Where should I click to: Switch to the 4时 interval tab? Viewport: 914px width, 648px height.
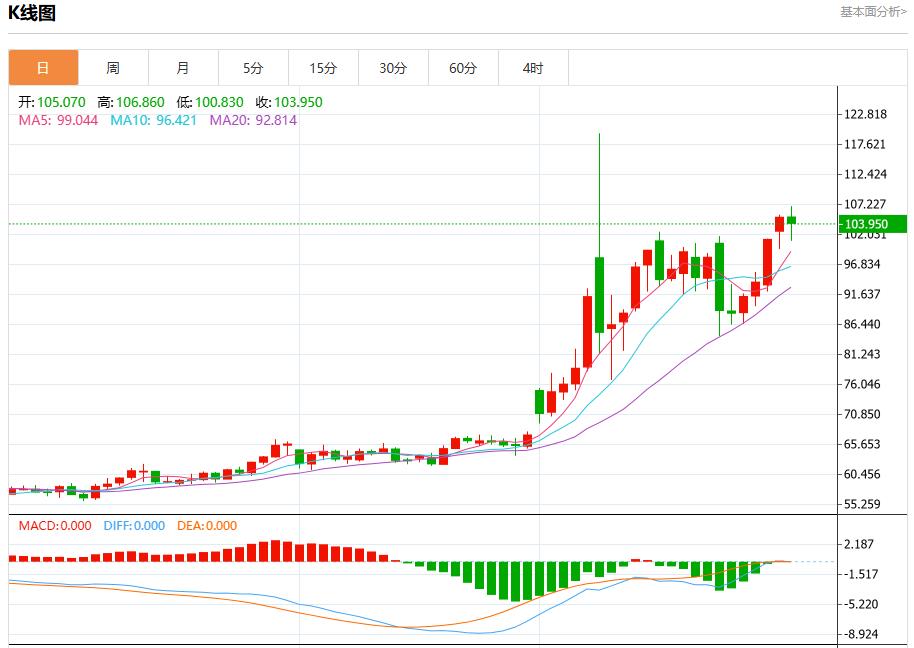pos(533,68)
